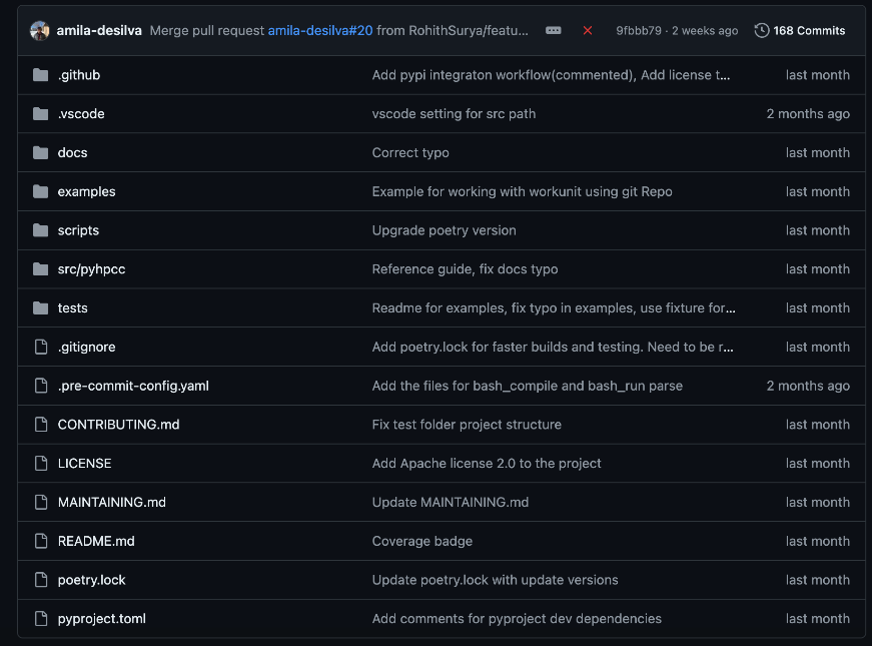Click the pyproject.toml file icon
The image size is (872, 646).
(41, 619)
